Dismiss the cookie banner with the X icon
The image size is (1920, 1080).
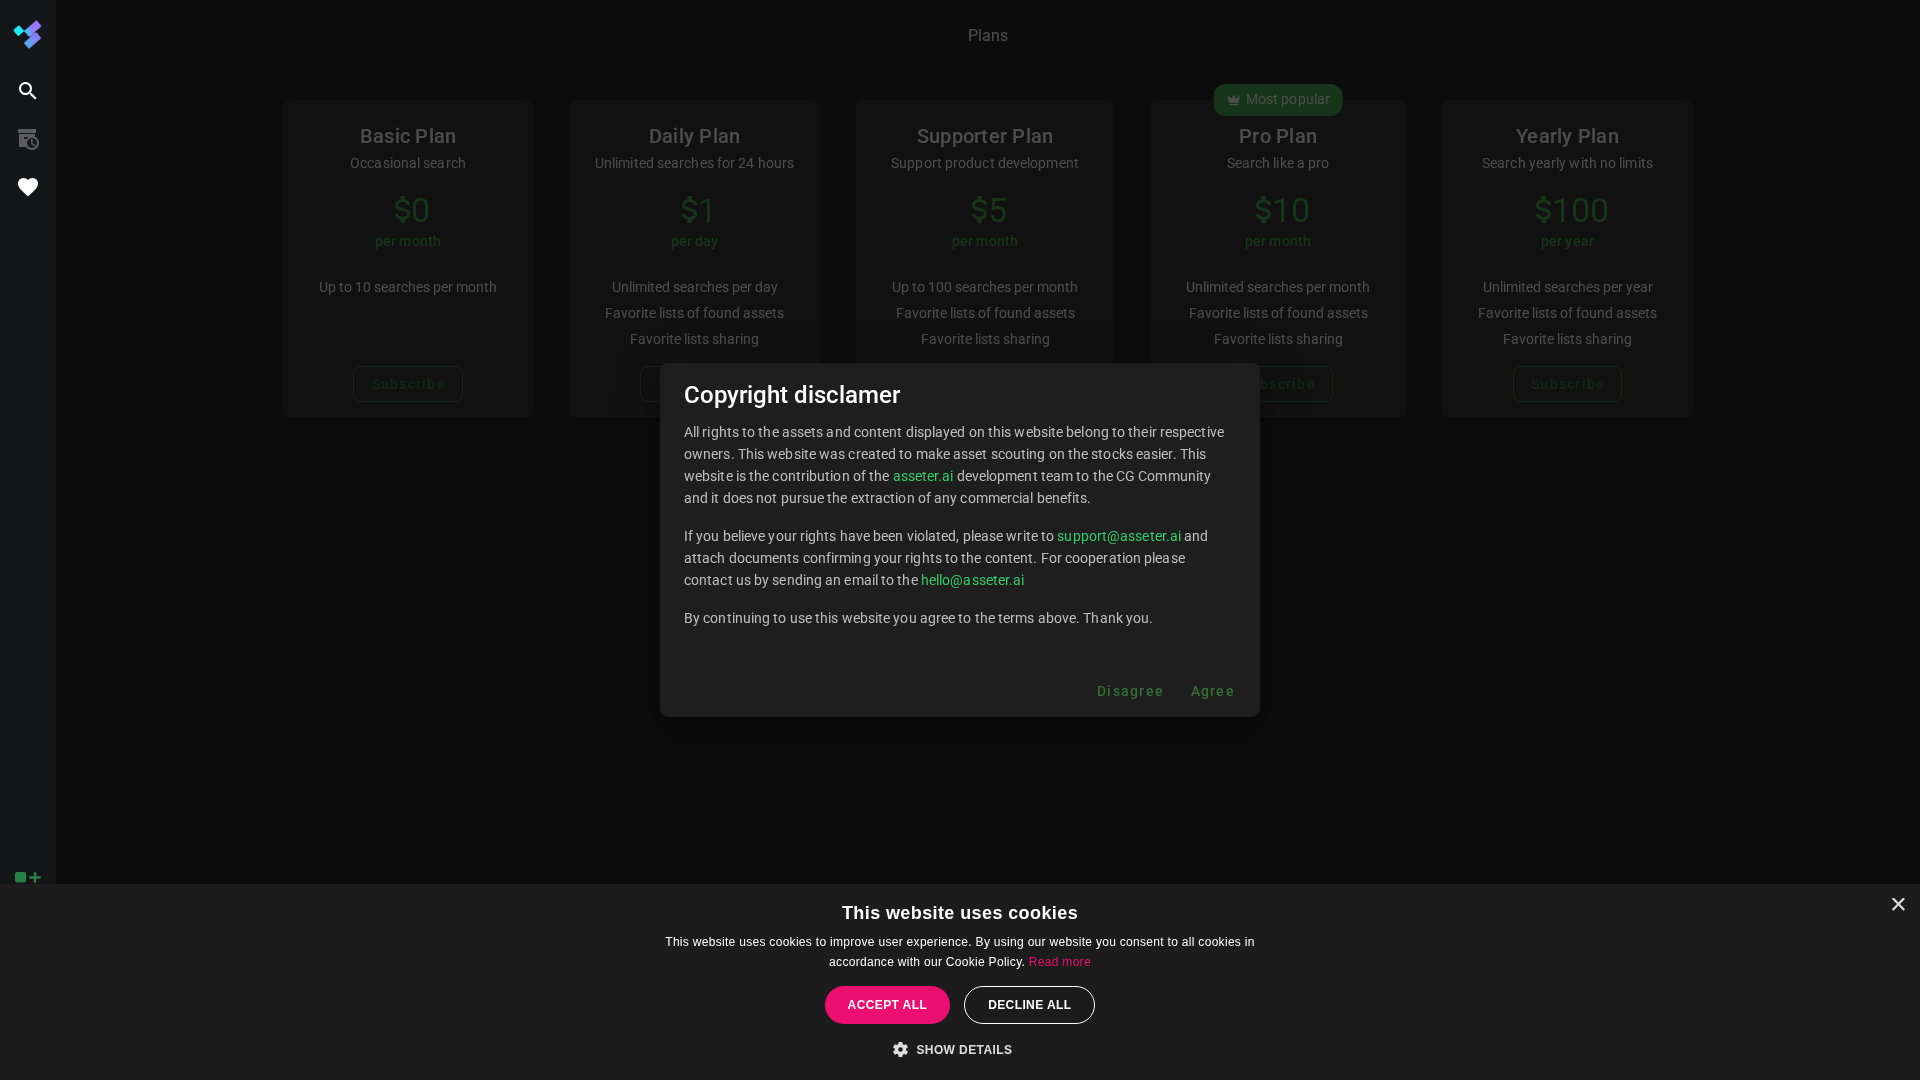[1898, 904]
